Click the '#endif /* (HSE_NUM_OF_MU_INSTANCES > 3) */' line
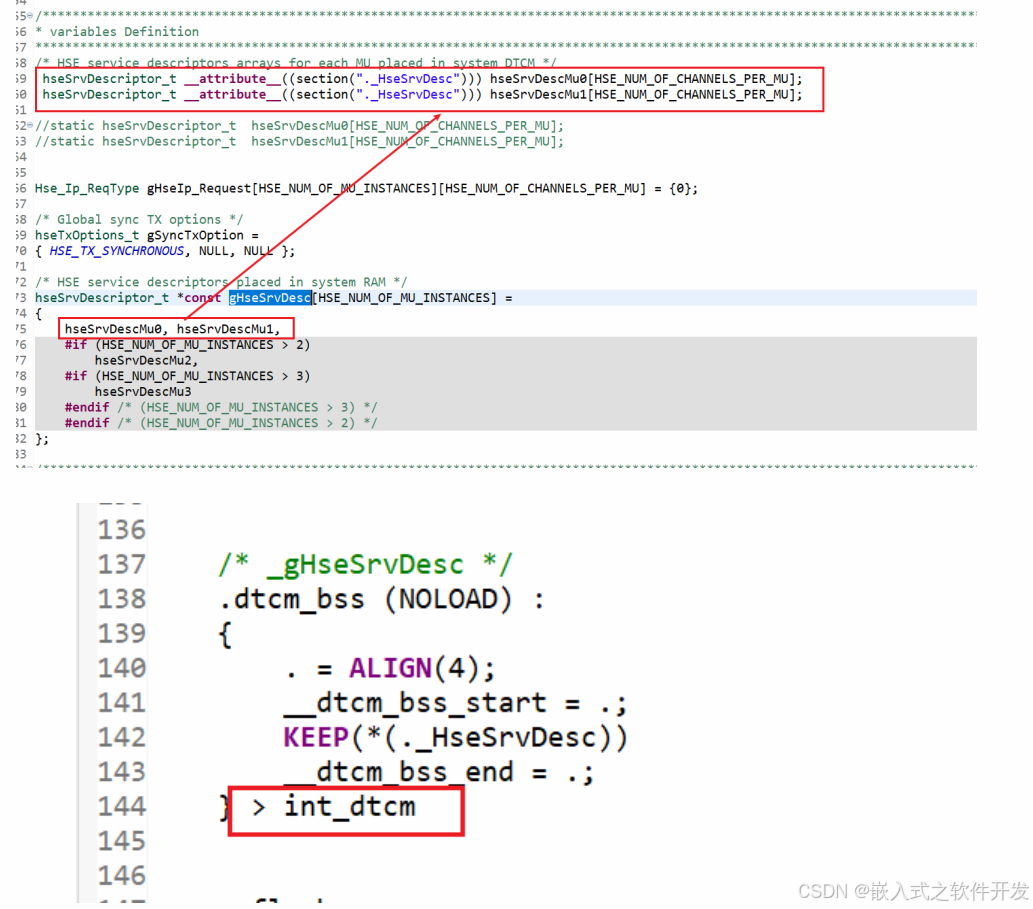Viewport: 1033px width, 909px height. click(221, 407)
